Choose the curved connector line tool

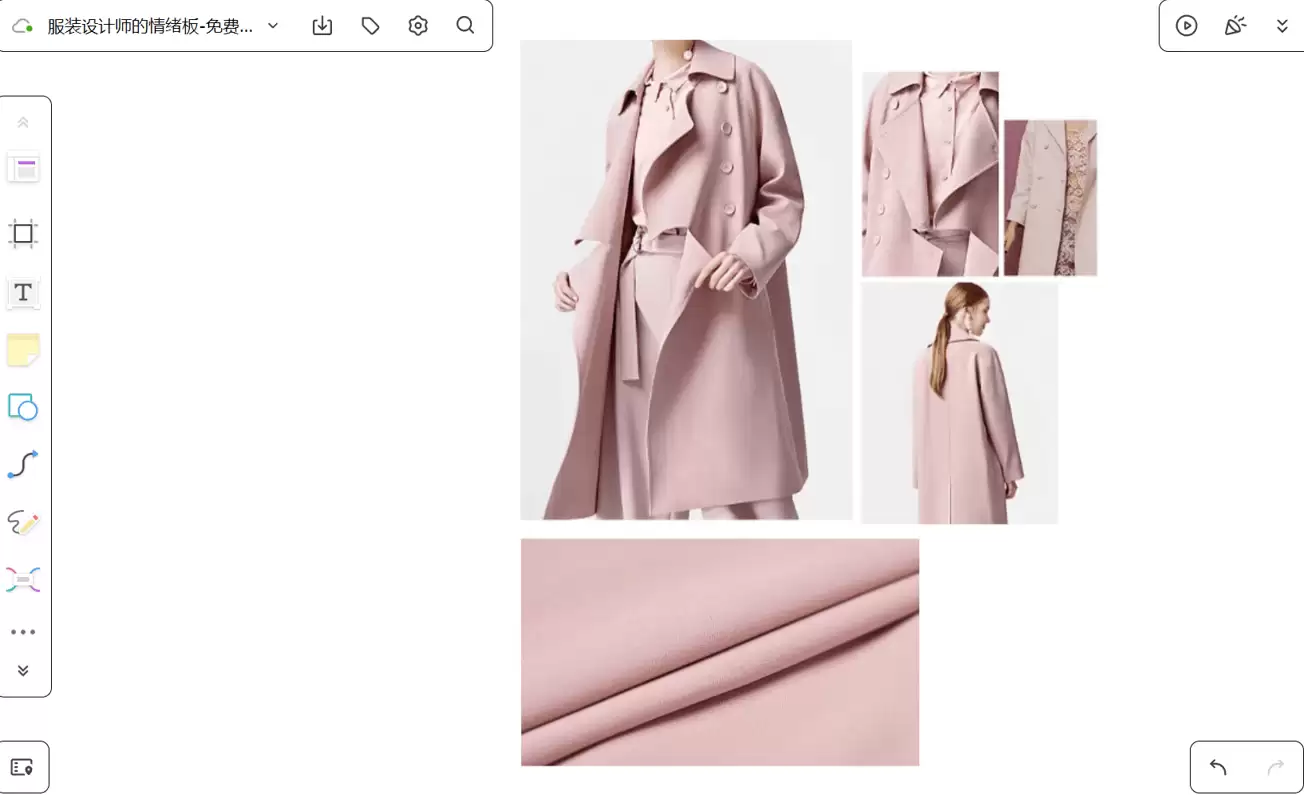[23, 464]
